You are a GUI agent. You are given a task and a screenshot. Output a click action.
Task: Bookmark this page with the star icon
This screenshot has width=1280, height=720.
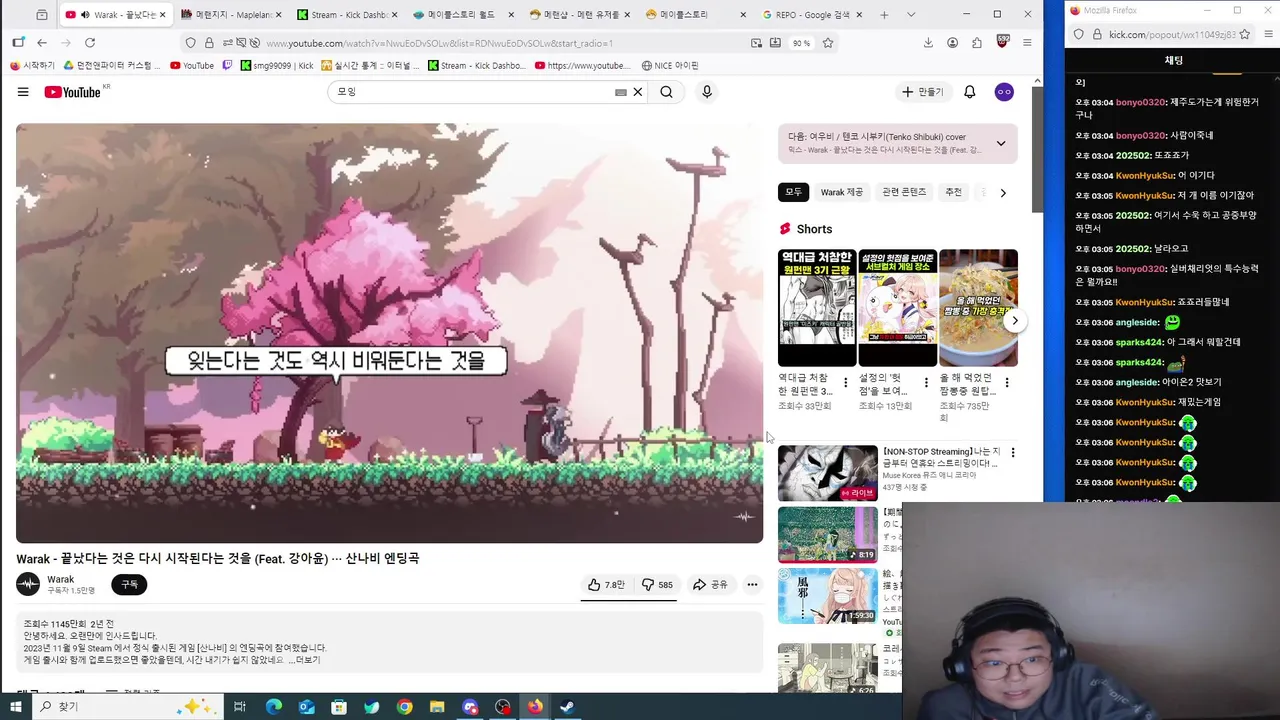click(828, 43)
